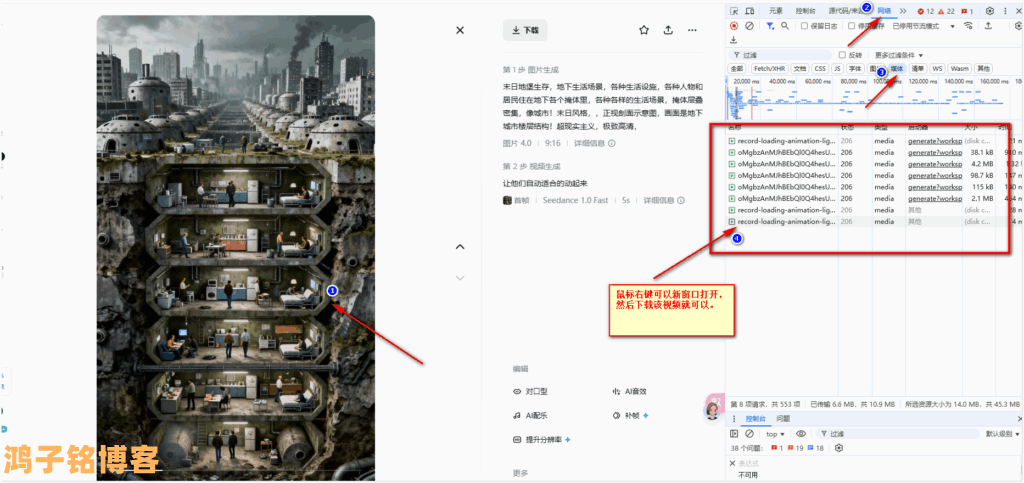Open the 默认级别 log level dropdown
This screenshot has height=483, width=1024.
pos(1002,434)
